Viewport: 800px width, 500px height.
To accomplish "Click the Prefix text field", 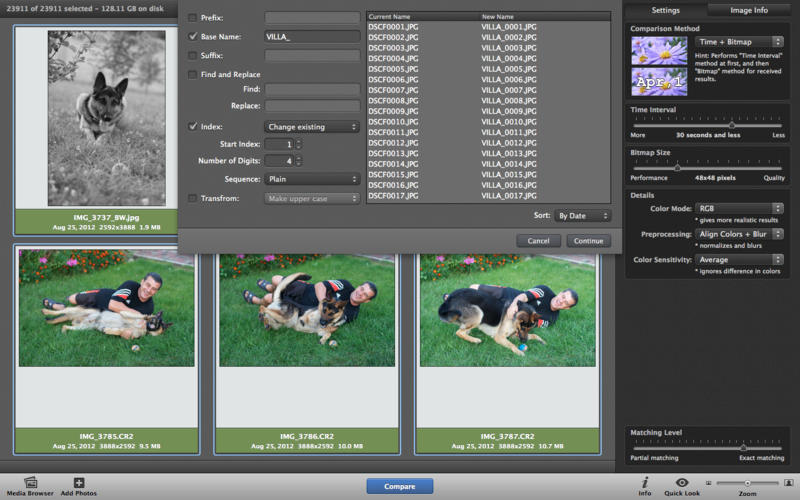I will click(312, 18).
